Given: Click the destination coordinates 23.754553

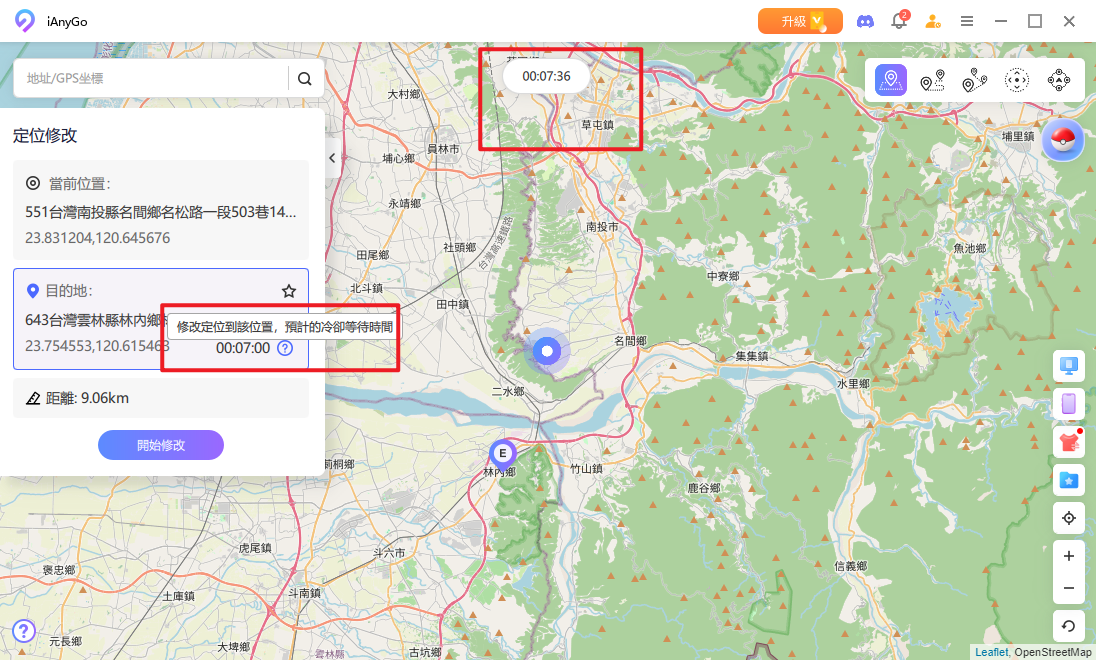Looking at the screenshot, I should (97, 345).
